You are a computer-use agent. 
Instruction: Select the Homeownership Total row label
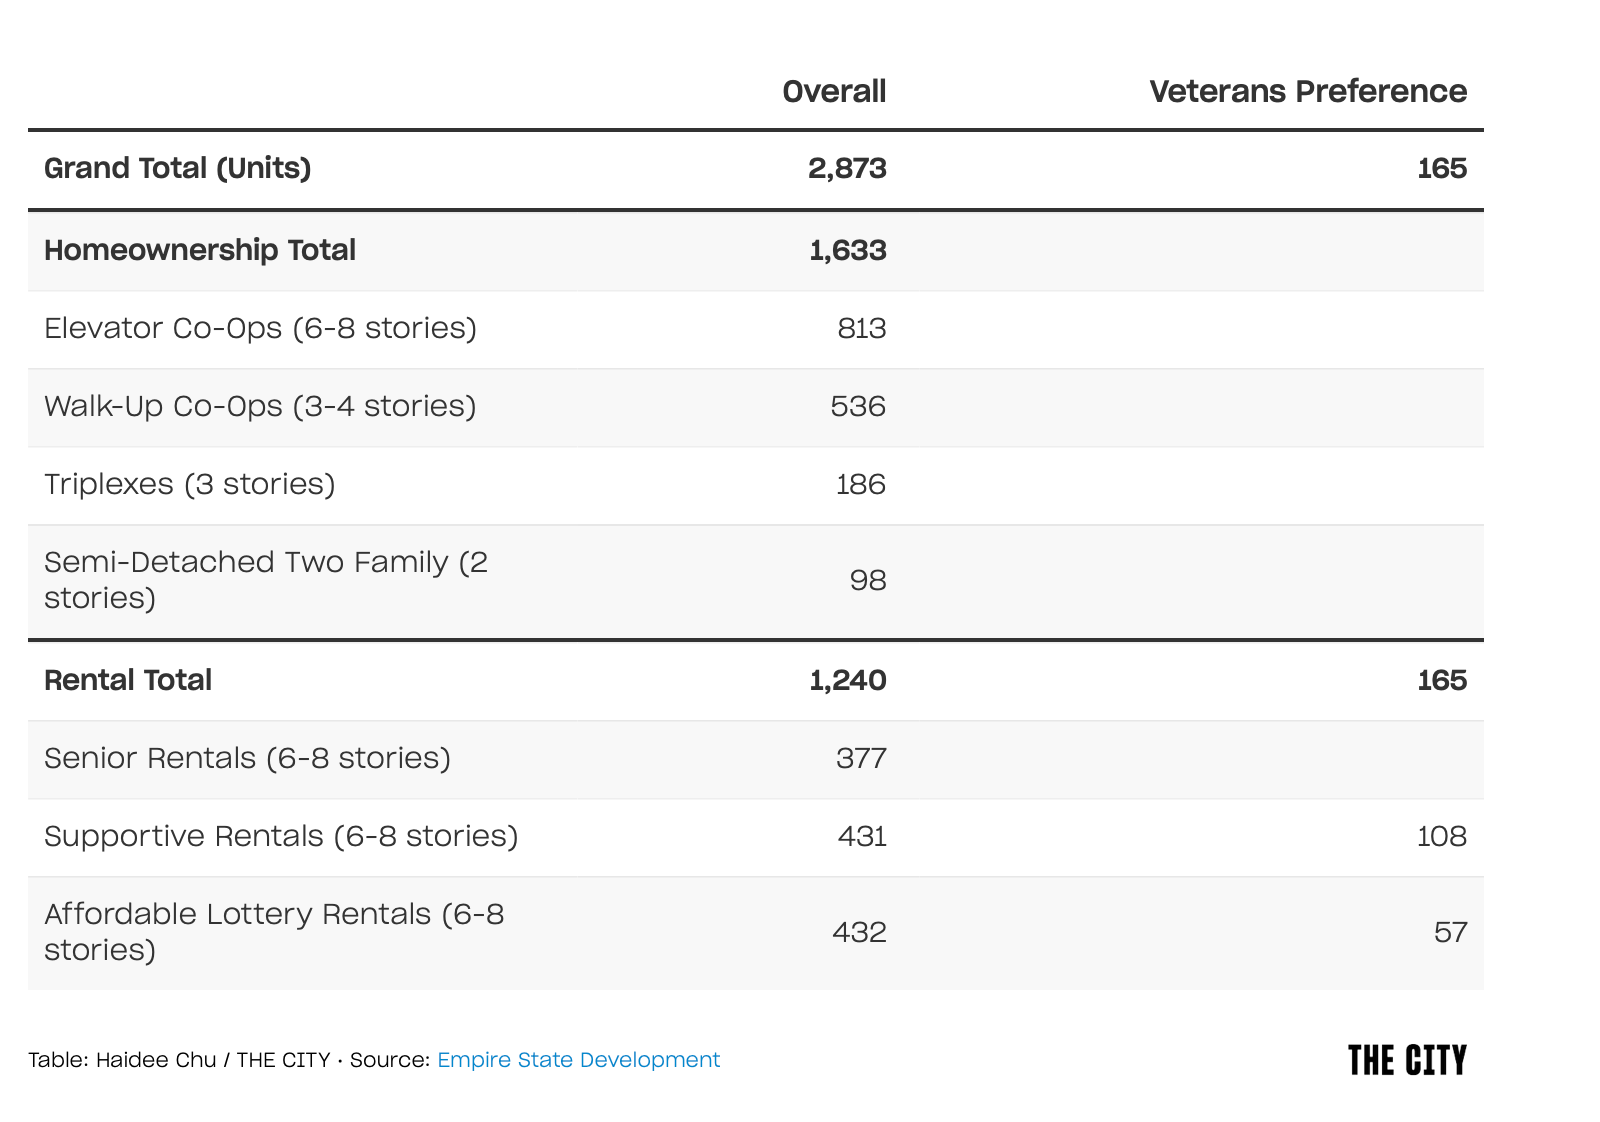tap(200, 250)
